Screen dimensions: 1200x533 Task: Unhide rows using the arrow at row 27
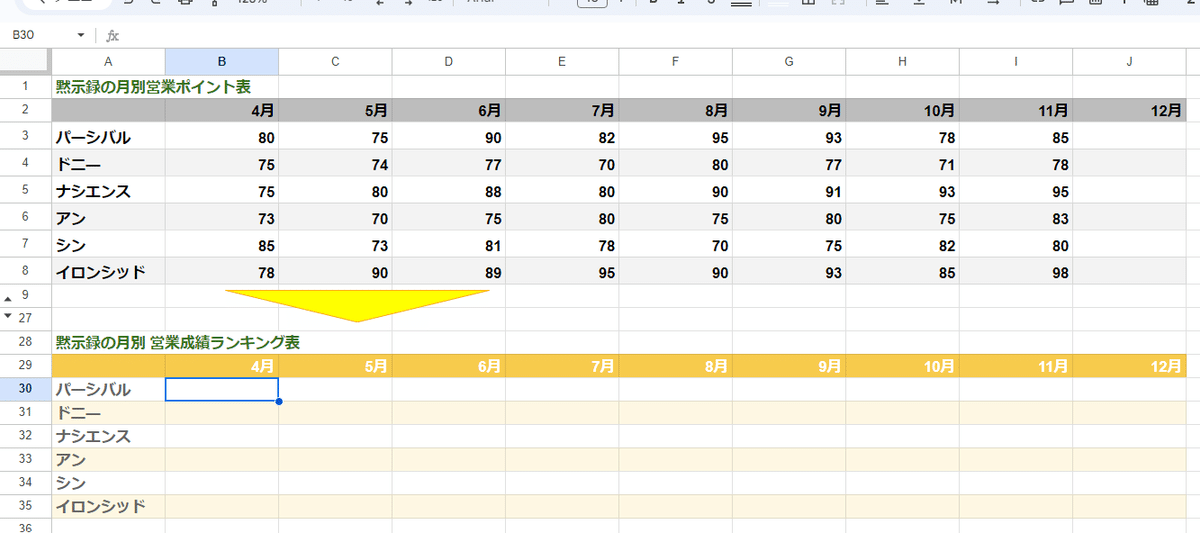(10, 316)
